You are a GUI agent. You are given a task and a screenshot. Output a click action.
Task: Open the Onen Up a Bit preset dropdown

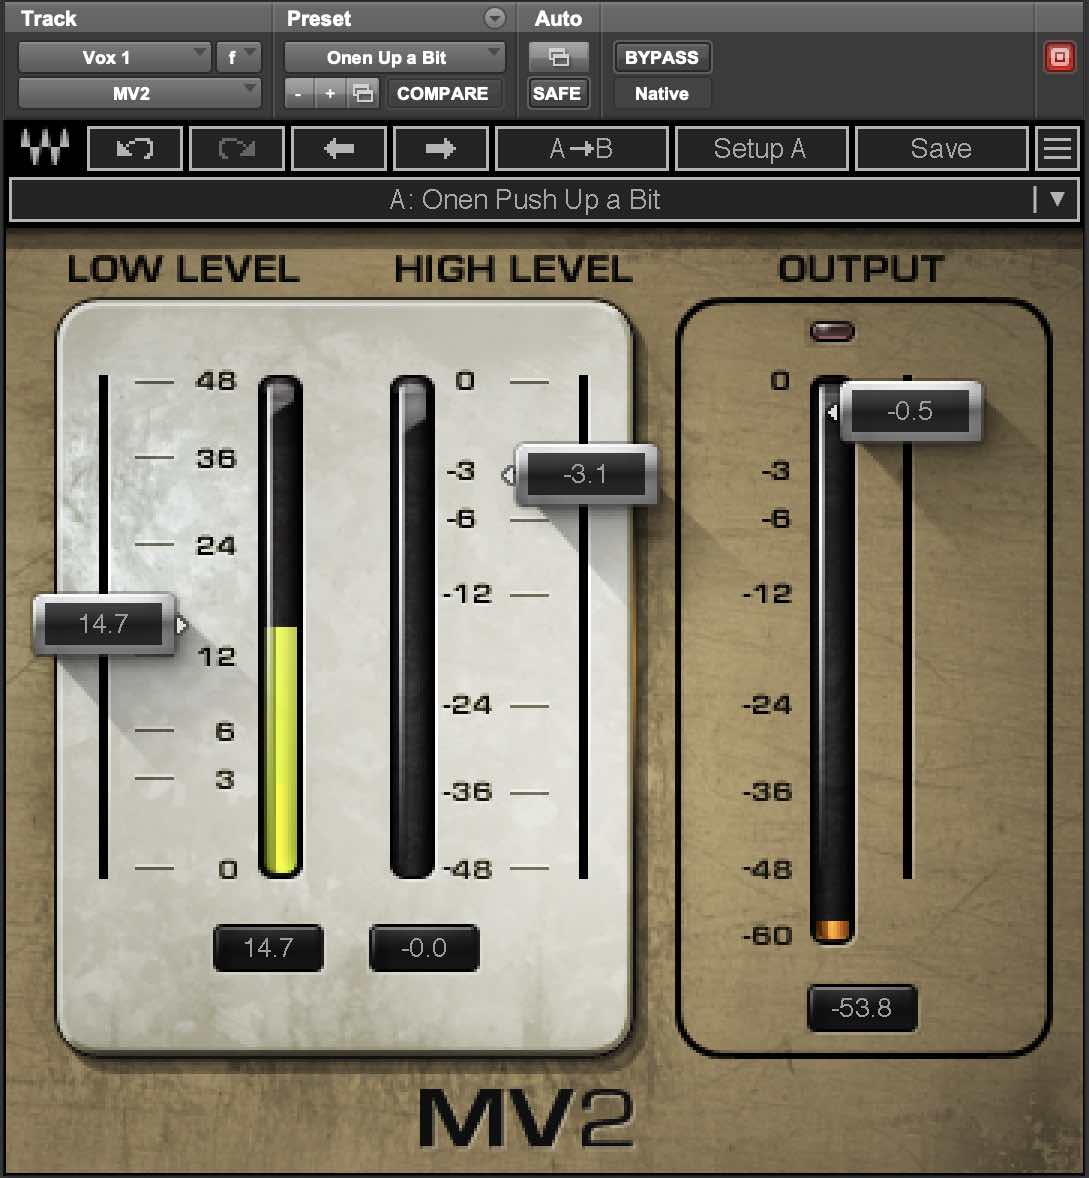394,57
